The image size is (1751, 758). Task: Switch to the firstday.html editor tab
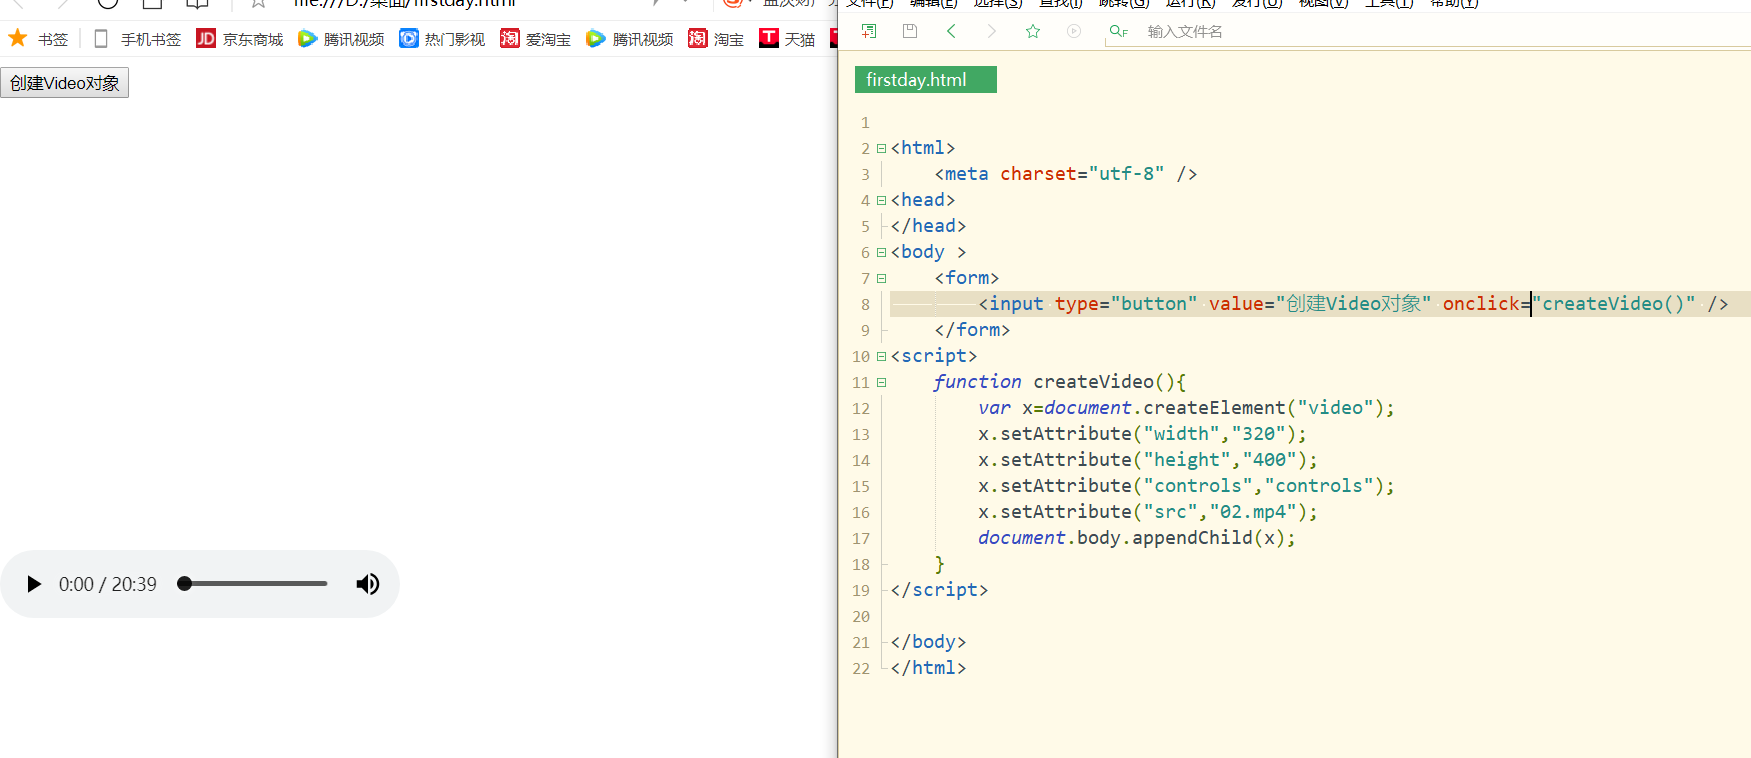tap(925, 80)
